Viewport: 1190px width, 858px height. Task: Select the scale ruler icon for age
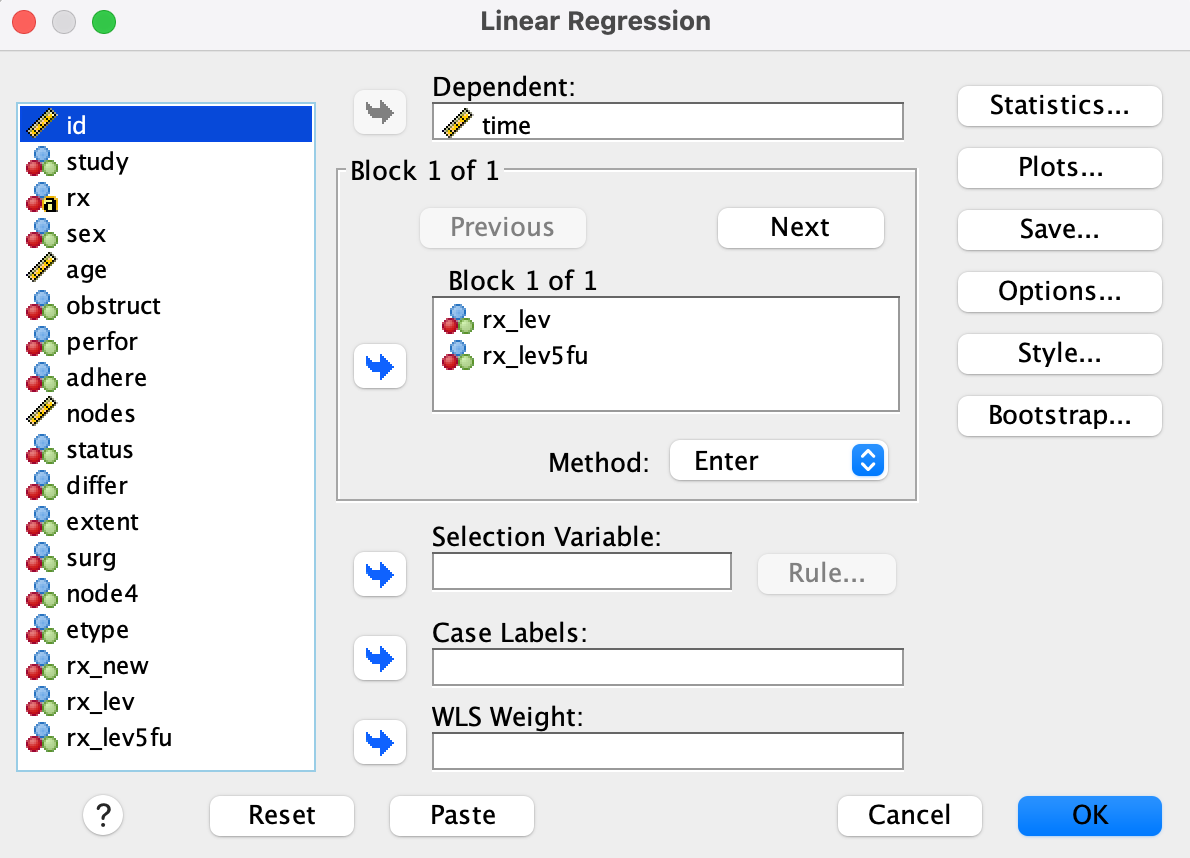[42, 270]
